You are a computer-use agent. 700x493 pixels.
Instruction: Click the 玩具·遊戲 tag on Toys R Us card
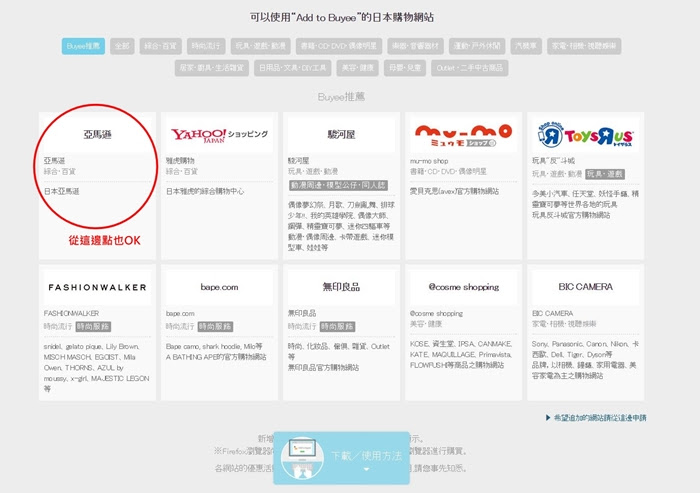click(x=605, y=174)
